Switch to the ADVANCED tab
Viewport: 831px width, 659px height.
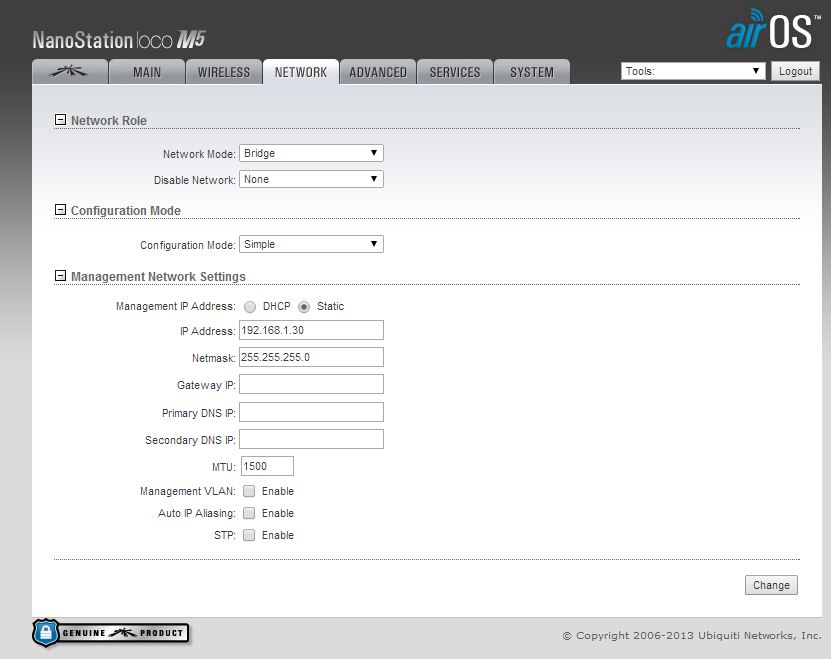point(378,72)
